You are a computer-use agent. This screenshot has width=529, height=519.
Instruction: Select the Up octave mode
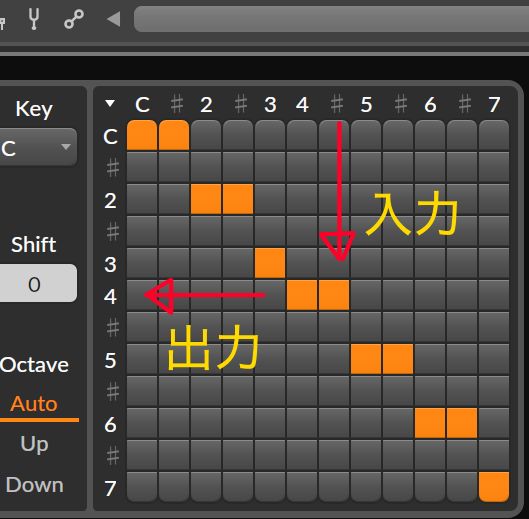tap(34, 444)
